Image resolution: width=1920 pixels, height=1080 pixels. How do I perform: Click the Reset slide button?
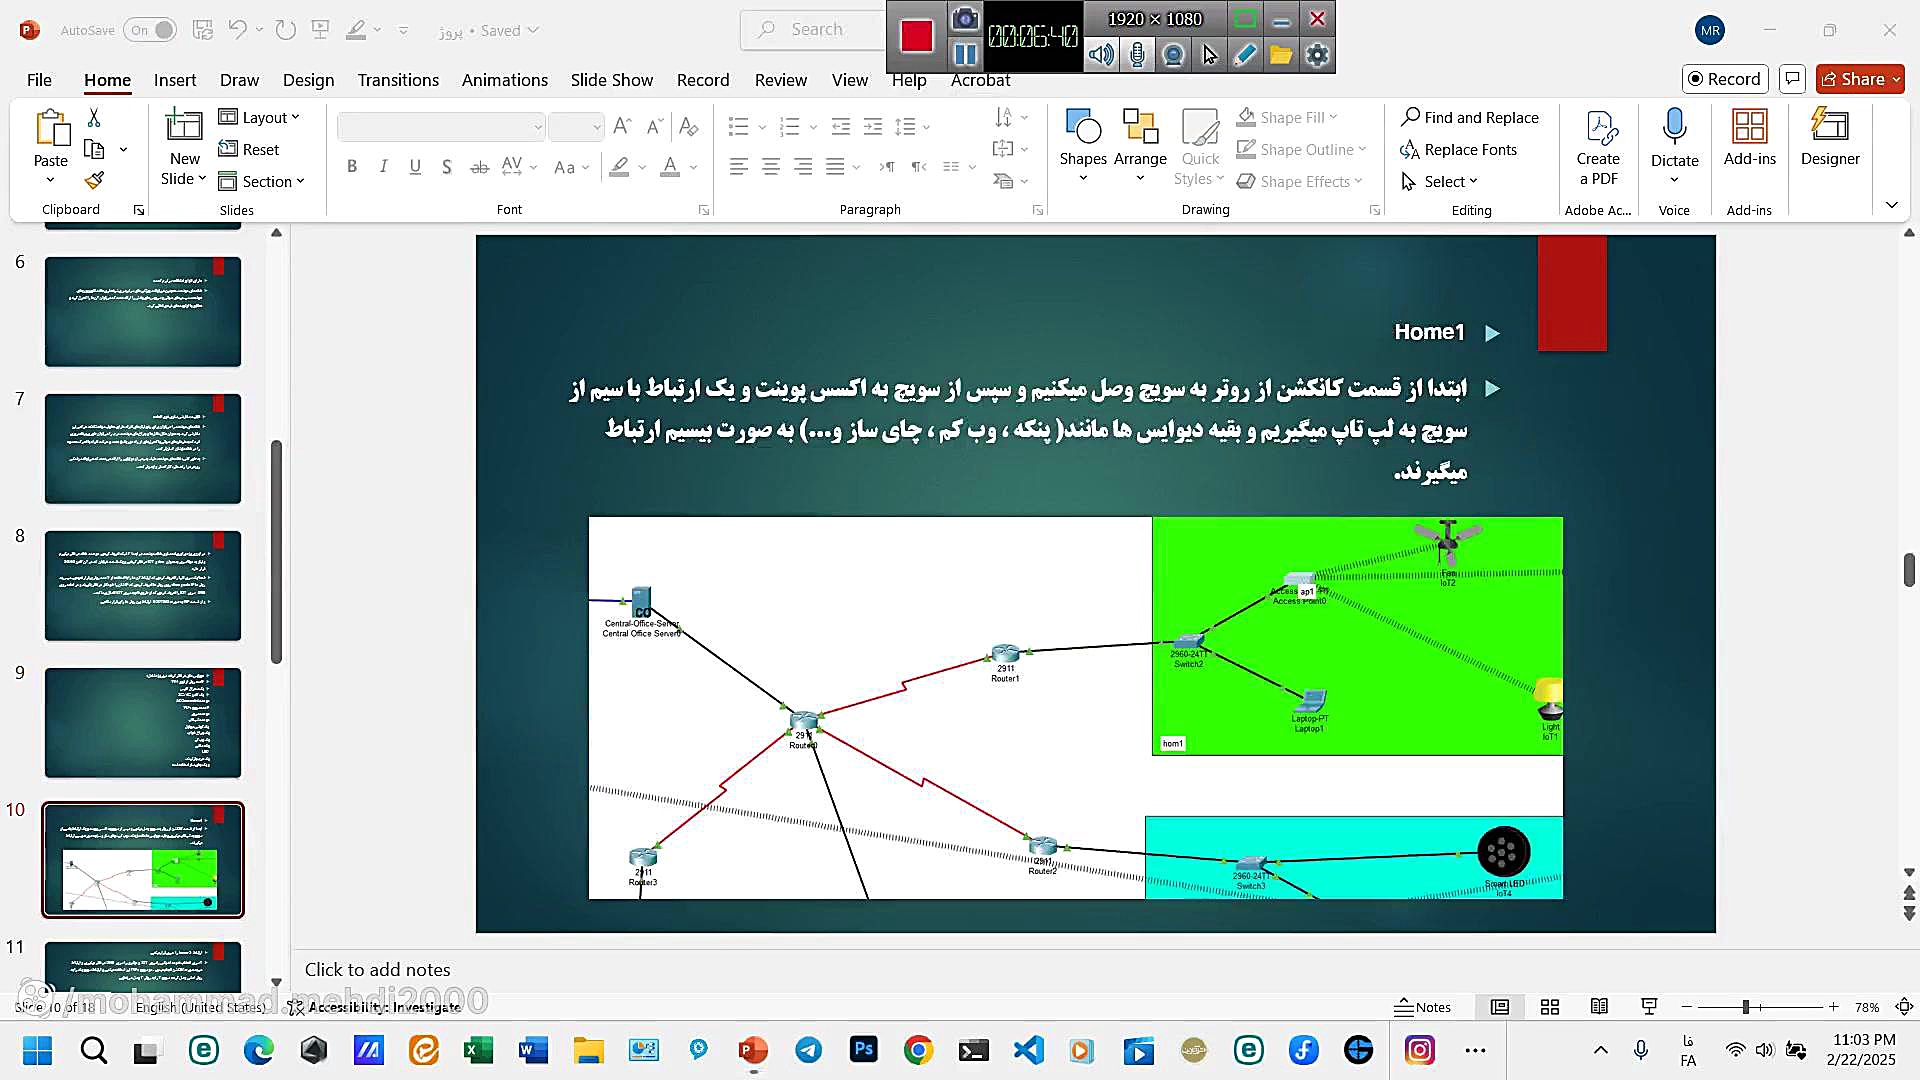pyautogui.click(x=249, y=149)
